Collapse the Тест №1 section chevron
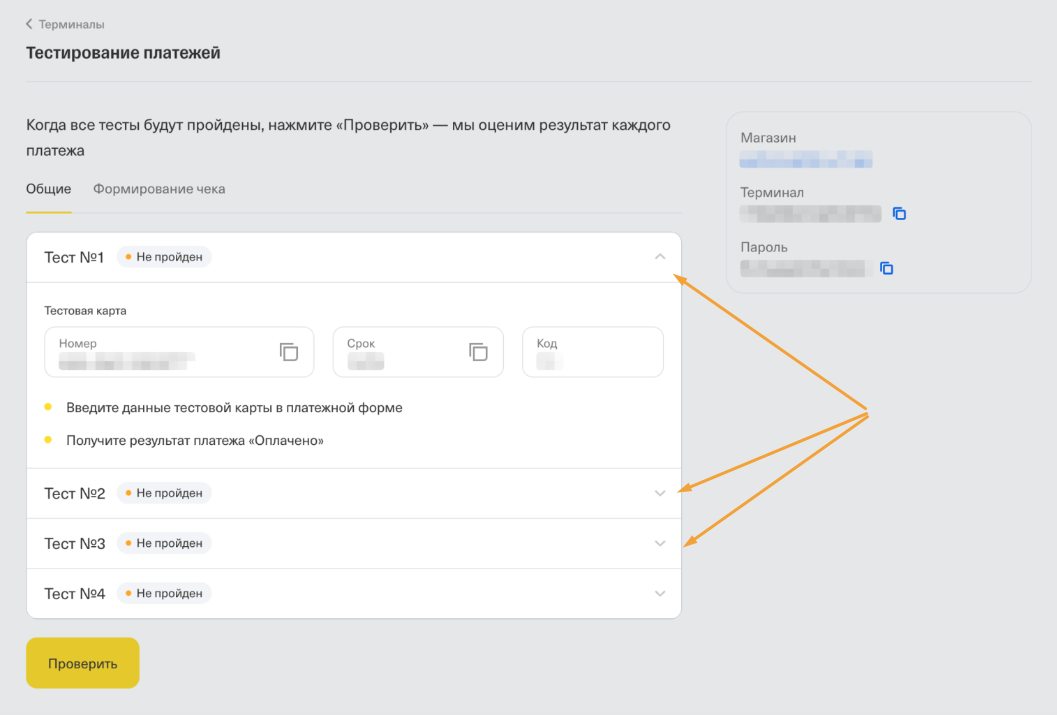 point(659,257)
